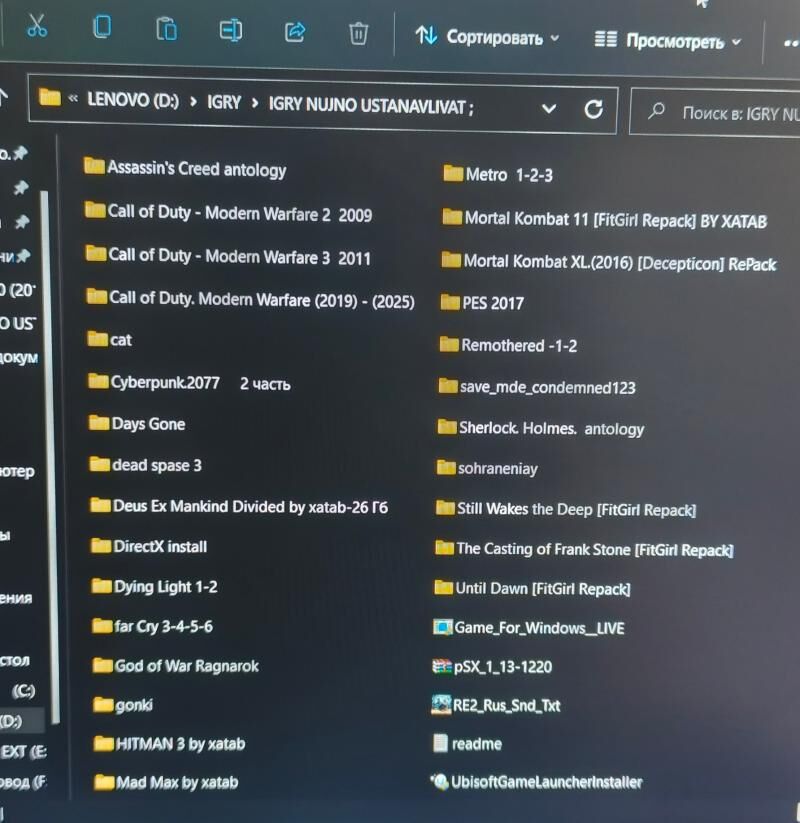This screenshot has width=800, height=823.
Task: Select Until Dawn [FitGirl Repack] folder
Action: click(x=532, y=588)
